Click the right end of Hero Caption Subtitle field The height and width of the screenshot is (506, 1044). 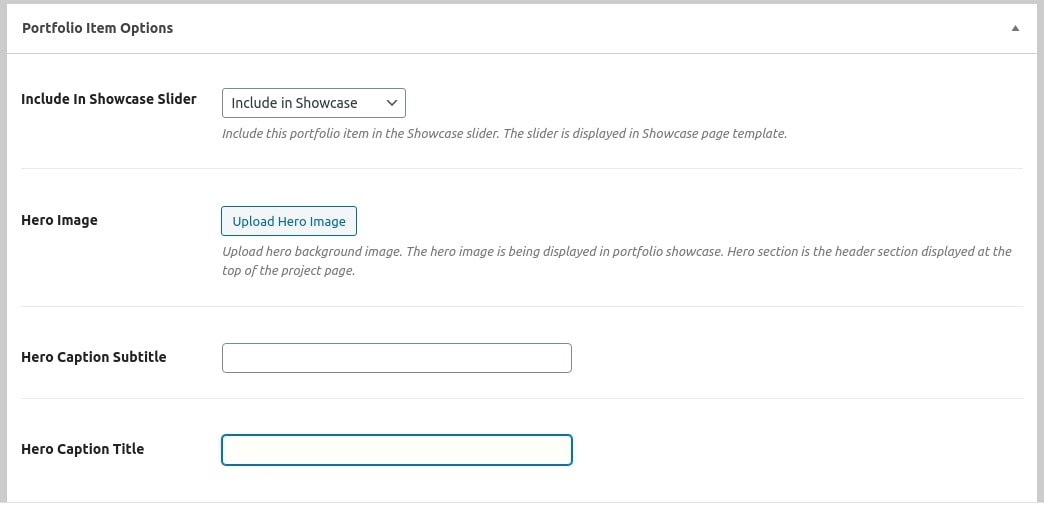point(555,358)
